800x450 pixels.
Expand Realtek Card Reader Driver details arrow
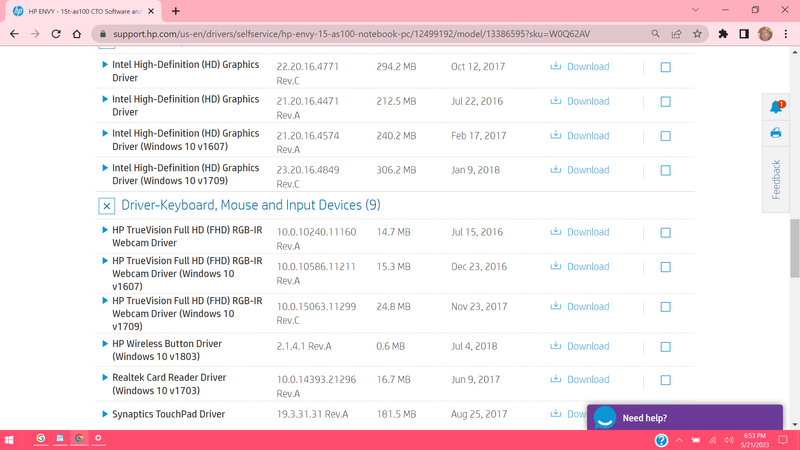coord(105,378)
